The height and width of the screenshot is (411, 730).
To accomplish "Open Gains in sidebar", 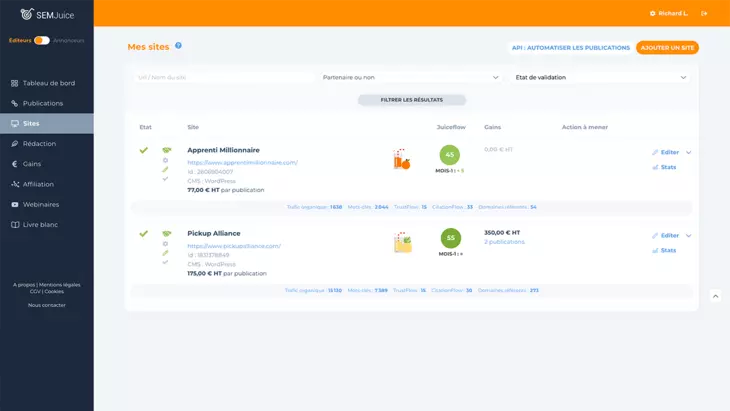I will [x=47, y=164].
